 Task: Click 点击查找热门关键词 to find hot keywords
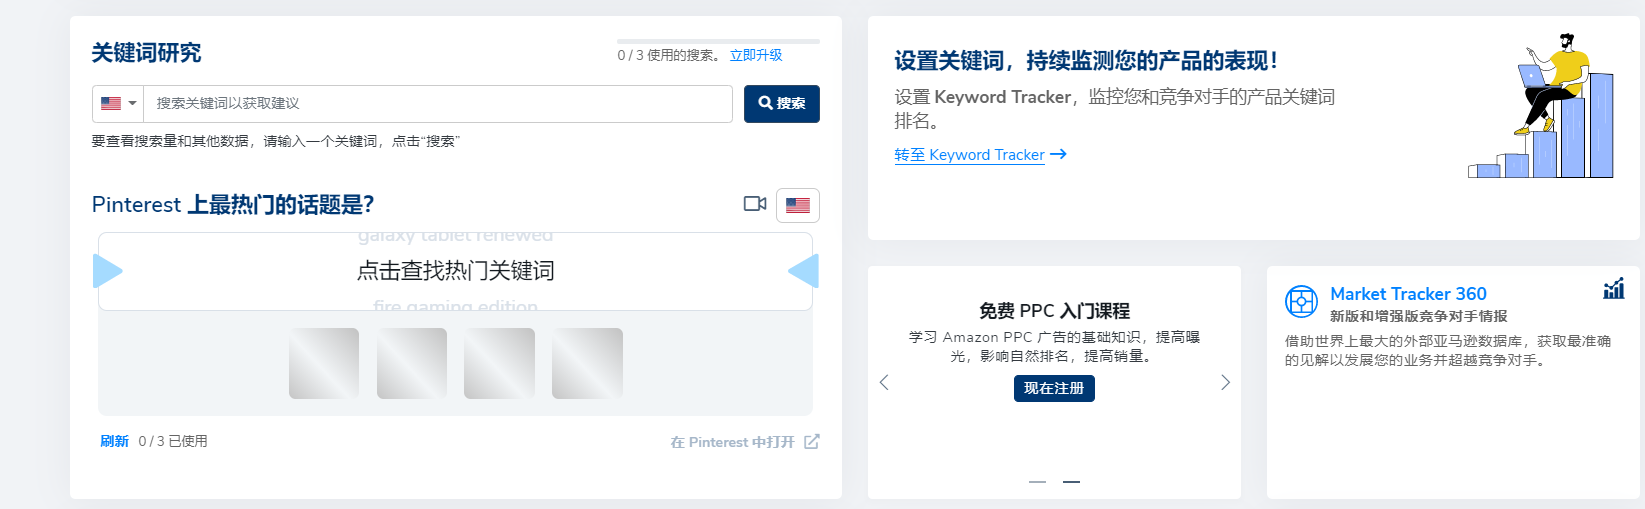(455, 271)
